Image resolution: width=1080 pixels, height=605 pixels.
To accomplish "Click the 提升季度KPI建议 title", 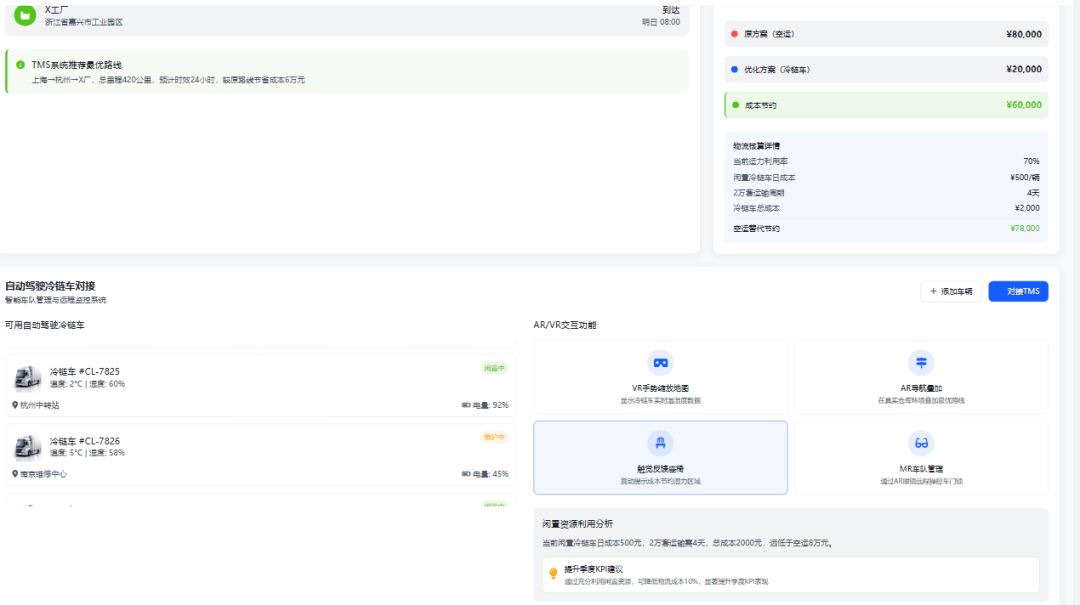I will tap(593, 569).
